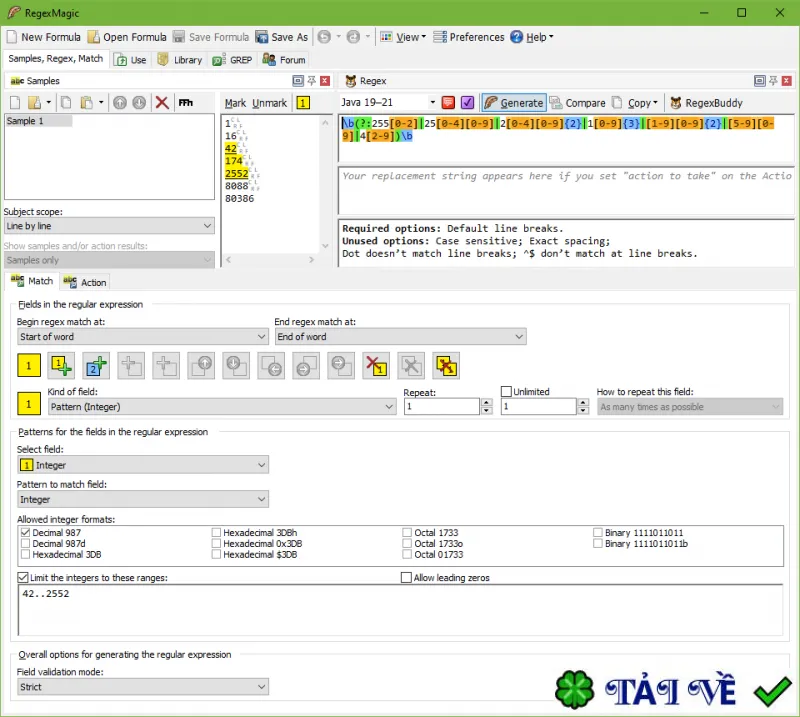Expand the Copy dropdown arrow
This screenshot has height=717, width=800.
(655, 103)
